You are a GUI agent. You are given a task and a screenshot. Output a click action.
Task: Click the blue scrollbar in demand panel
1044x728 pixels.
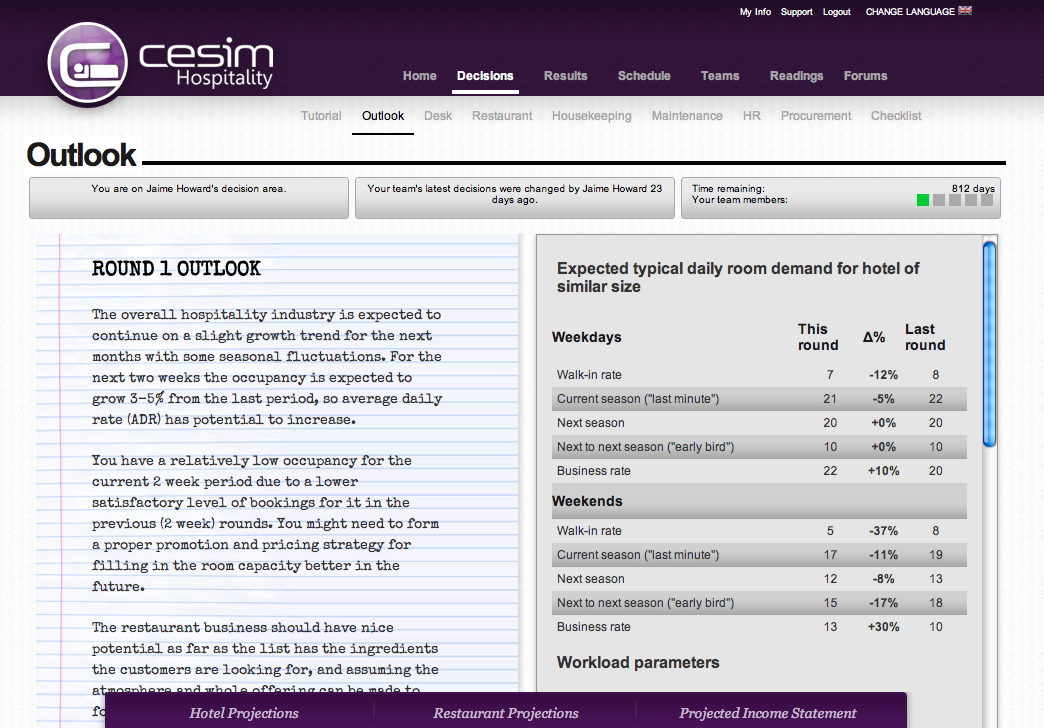989,344
